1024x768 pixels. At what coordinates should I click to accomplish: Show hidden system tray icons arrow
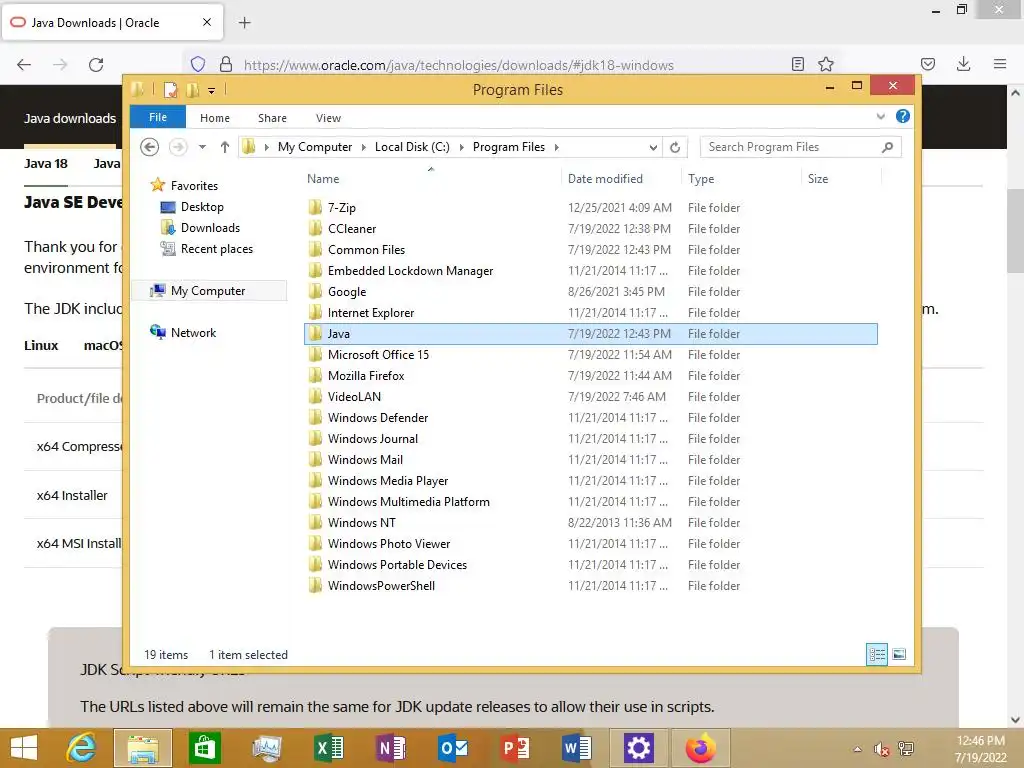tap(857, 749)
